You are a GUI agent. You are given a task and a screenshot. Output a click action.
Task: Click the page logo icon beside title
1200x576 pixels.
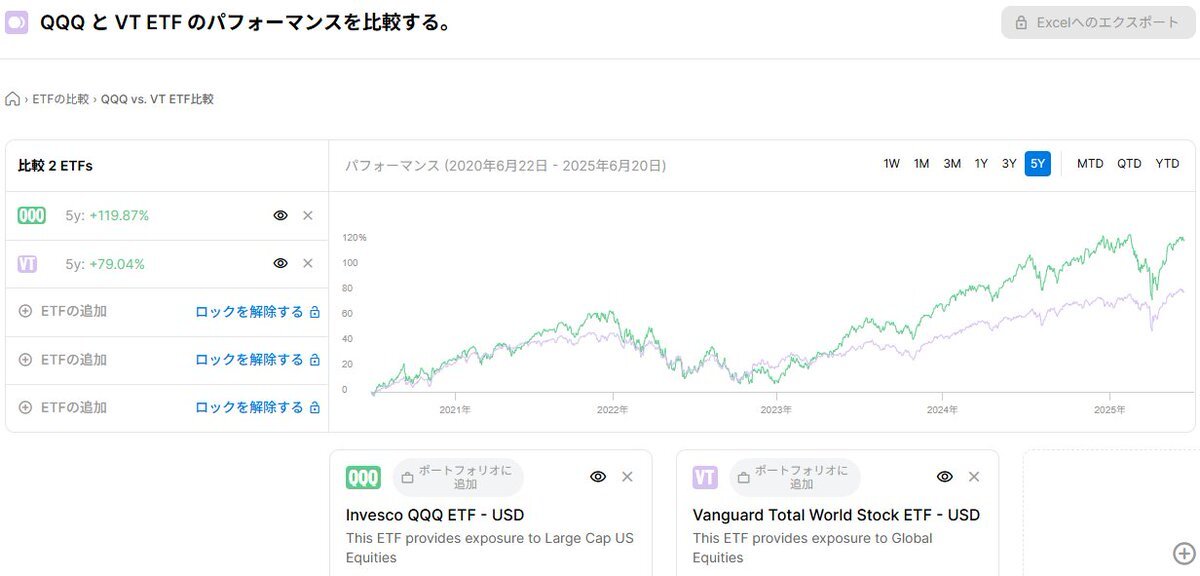(x=16, y=22)
